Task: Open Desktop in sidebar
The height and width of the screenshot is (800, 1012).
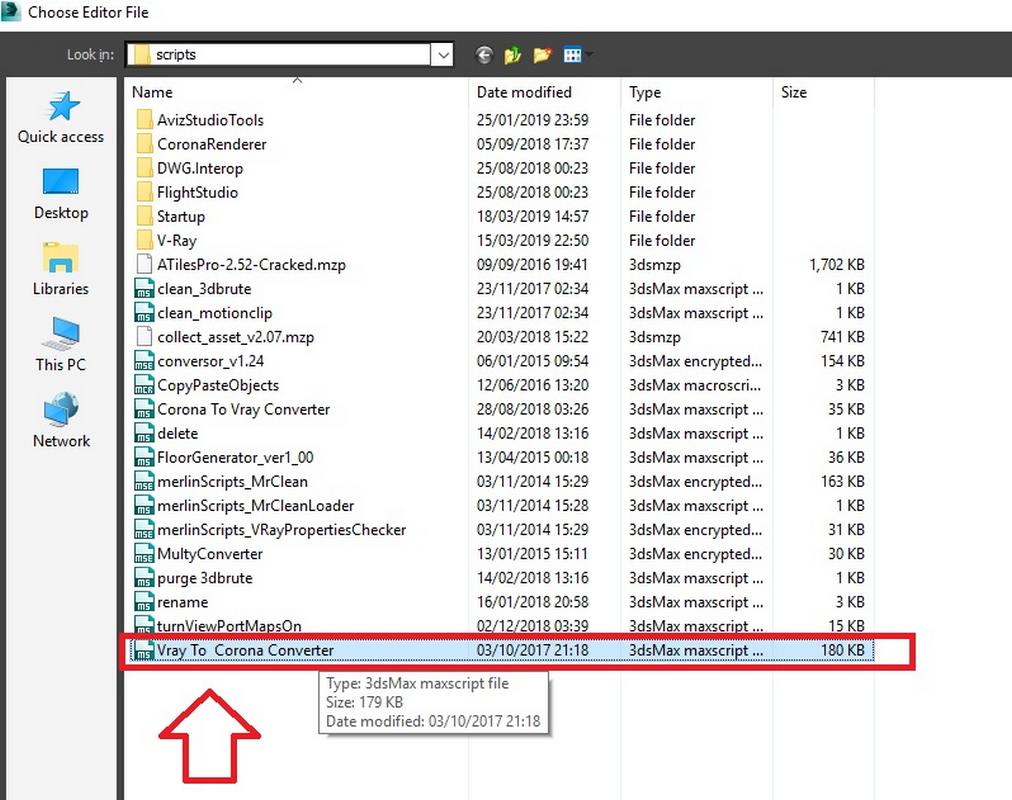Action: 61,194
